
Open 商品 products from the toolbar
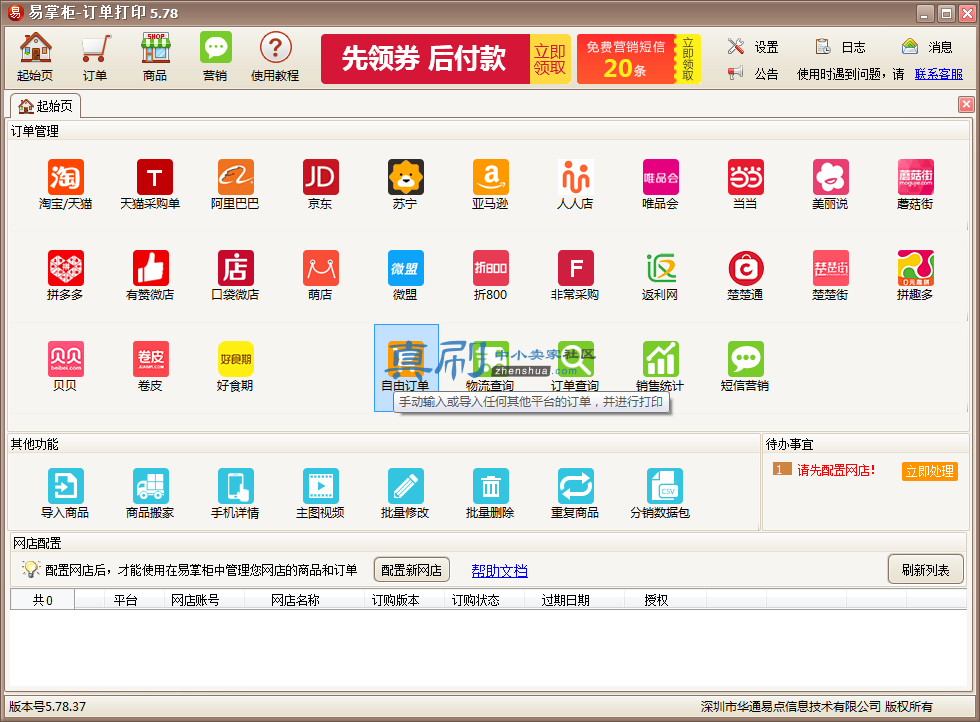point(155,57)
